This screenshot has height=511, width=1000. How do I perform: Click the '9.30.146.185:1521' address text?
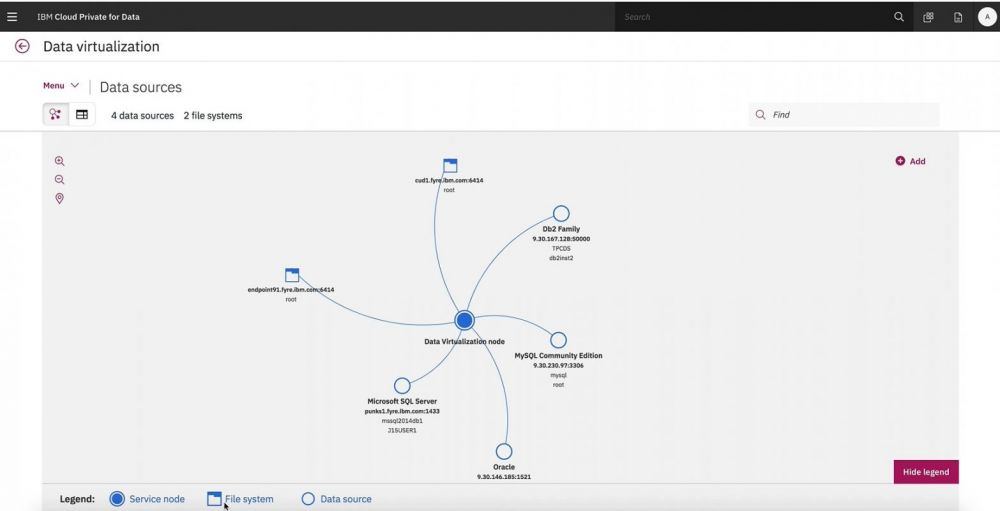pos(504,477)
